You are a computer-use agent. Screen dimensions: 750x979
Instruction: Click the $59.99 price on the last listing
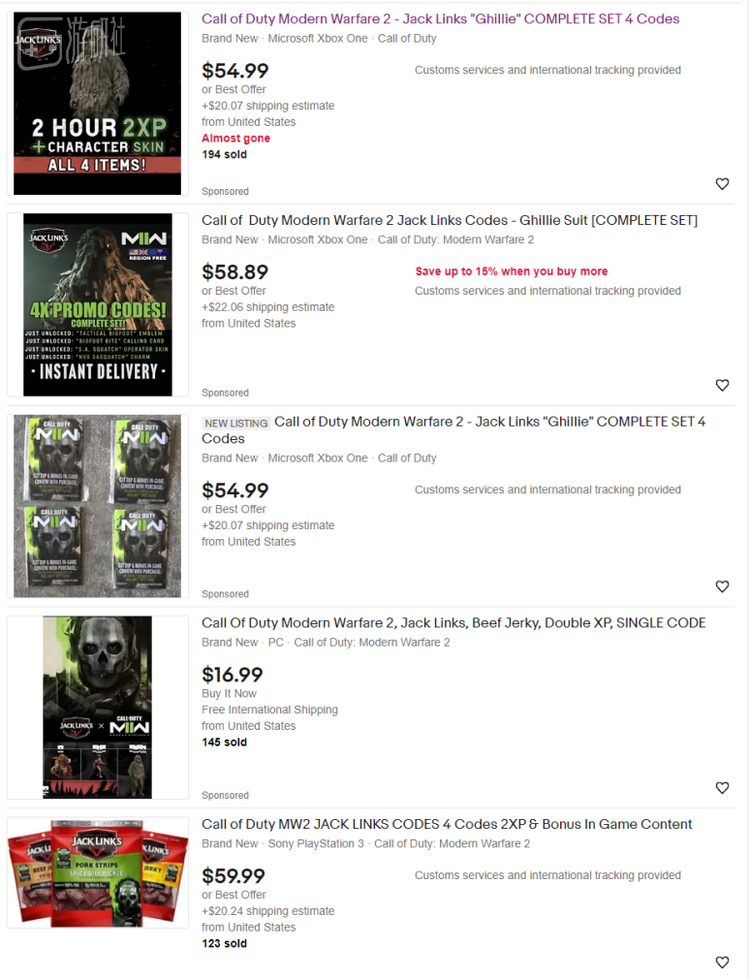[x=234, y=876]
